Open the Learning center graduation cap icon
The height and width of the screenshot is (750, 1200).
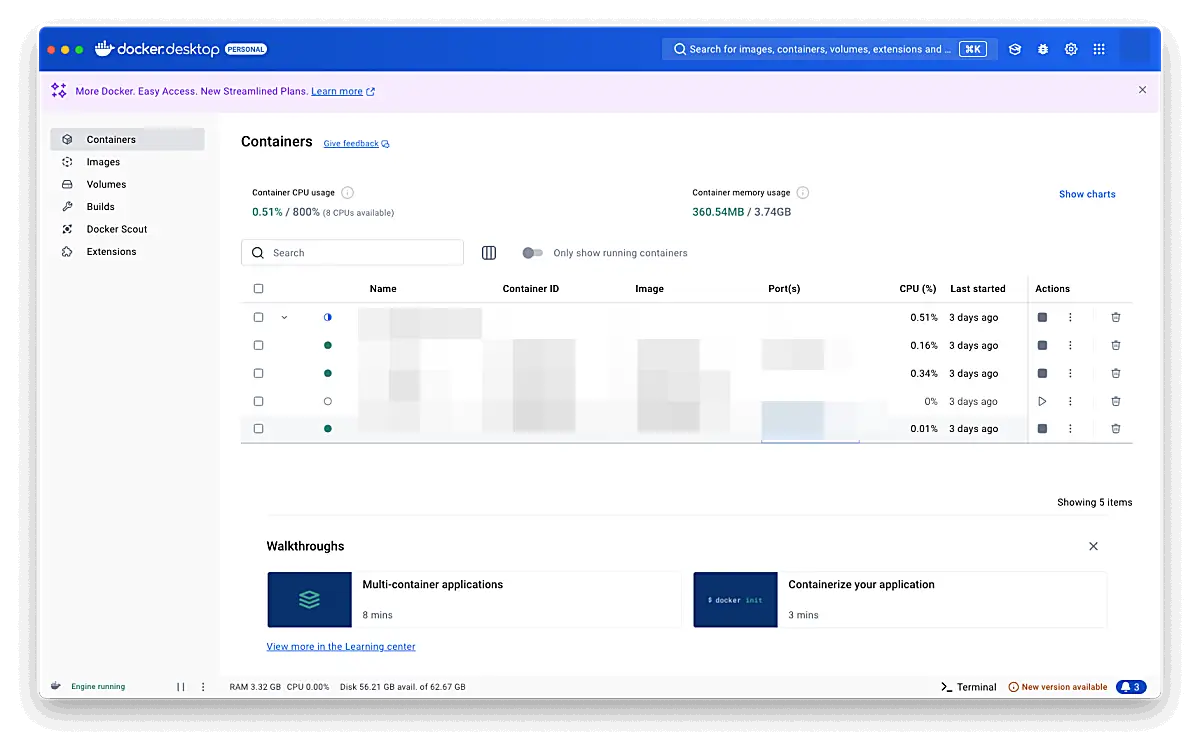pos(1015,49)
